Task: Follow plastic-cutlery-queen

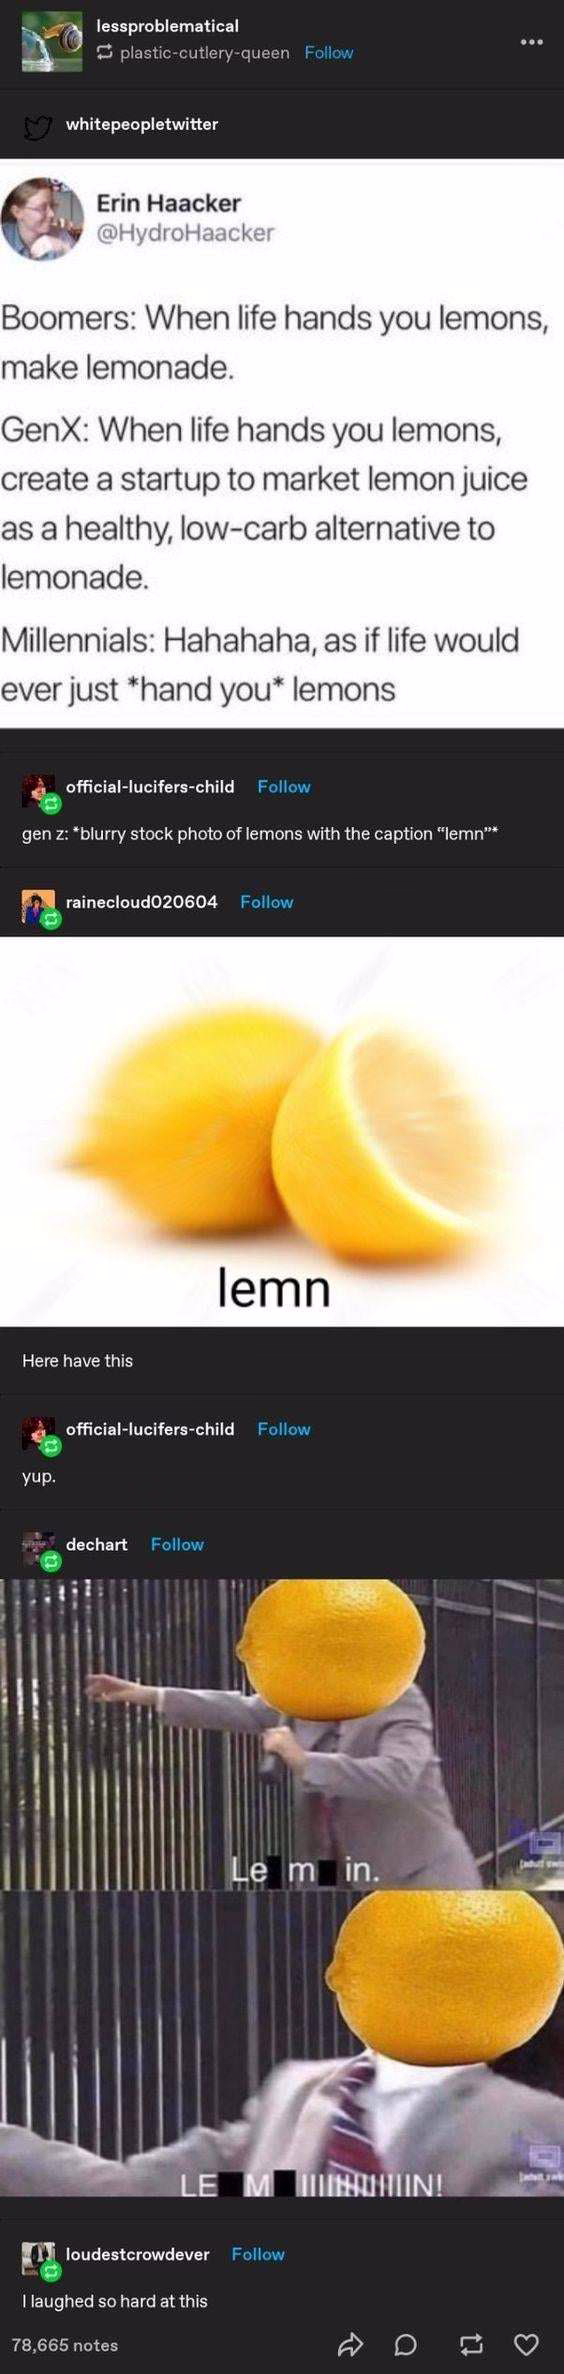Action: click(329, 53)
